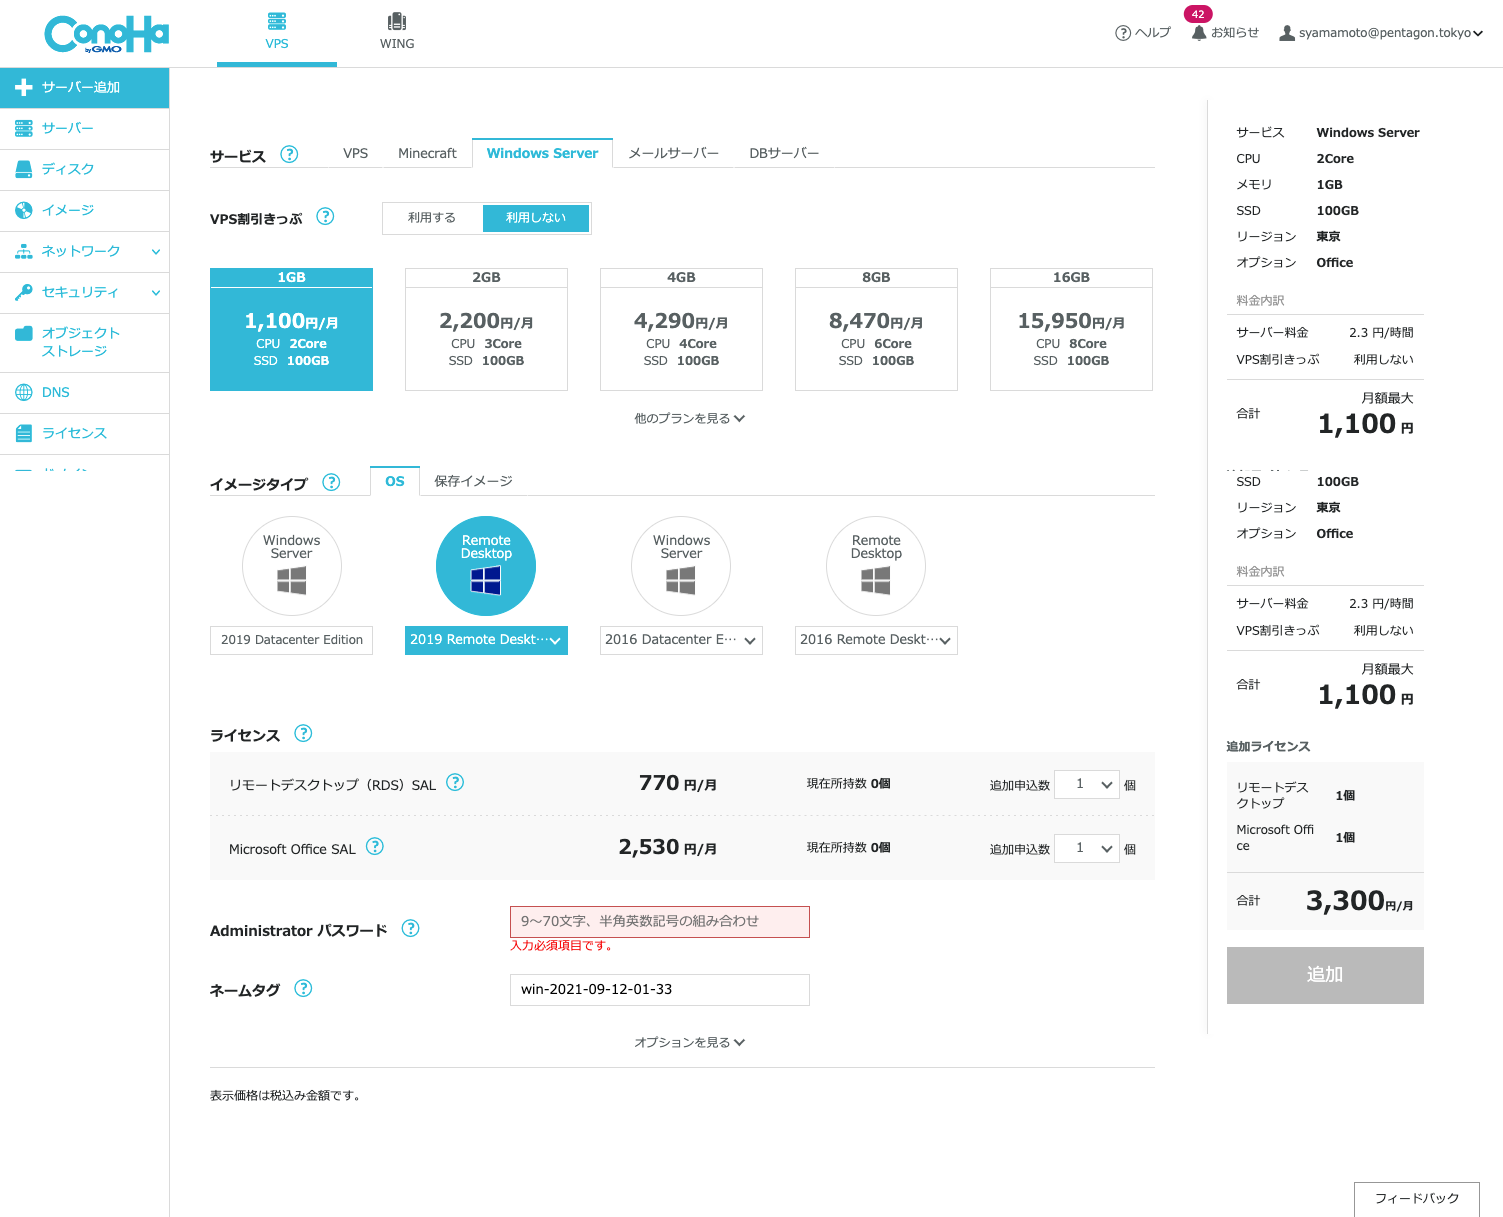Open the 2019 Remote Desktop version dropdown

pyautogui.click(x=486, y=640)
